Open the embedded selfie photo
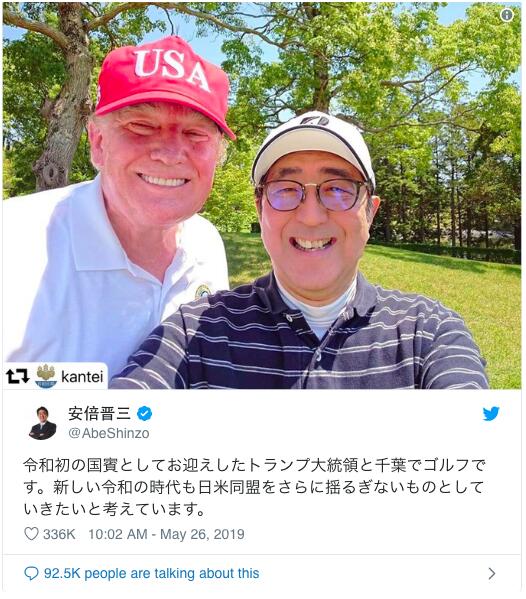Viewport: 526px width, 599px height. pyautogui.click(x=262, y=196)
